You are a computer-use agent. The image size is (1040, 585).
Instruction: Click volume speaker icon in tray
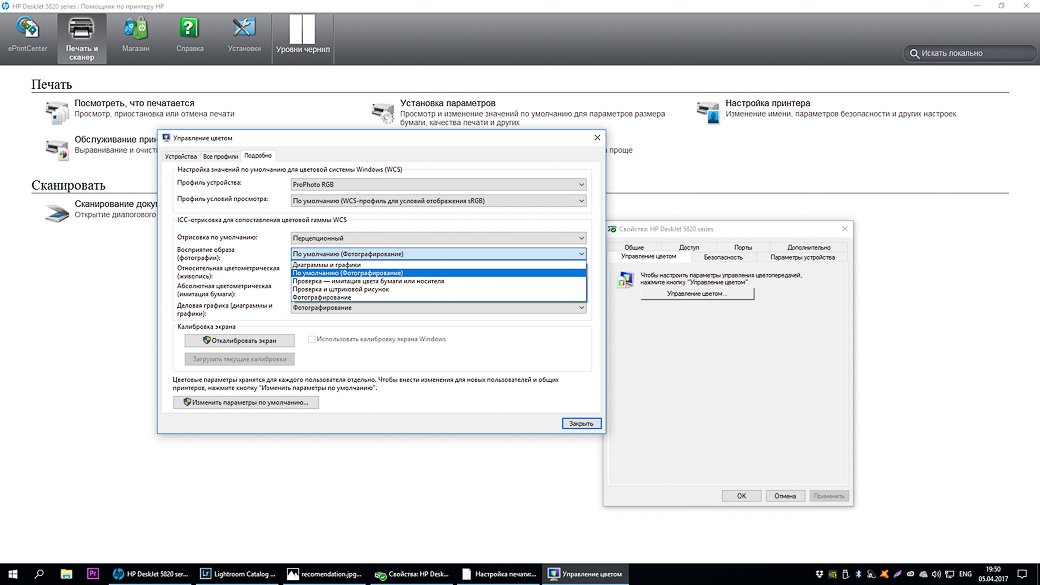(936, 574)
